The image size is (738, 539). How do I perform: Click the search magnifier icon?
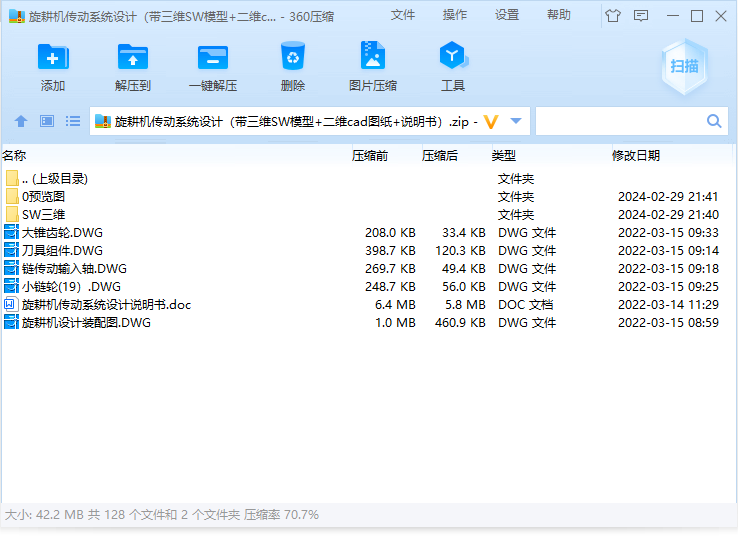pos(714,121)
